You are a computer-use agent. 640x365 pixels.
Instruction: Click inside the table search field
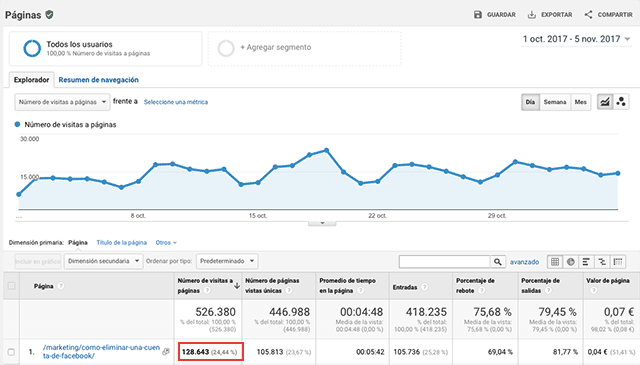[444, 262]
